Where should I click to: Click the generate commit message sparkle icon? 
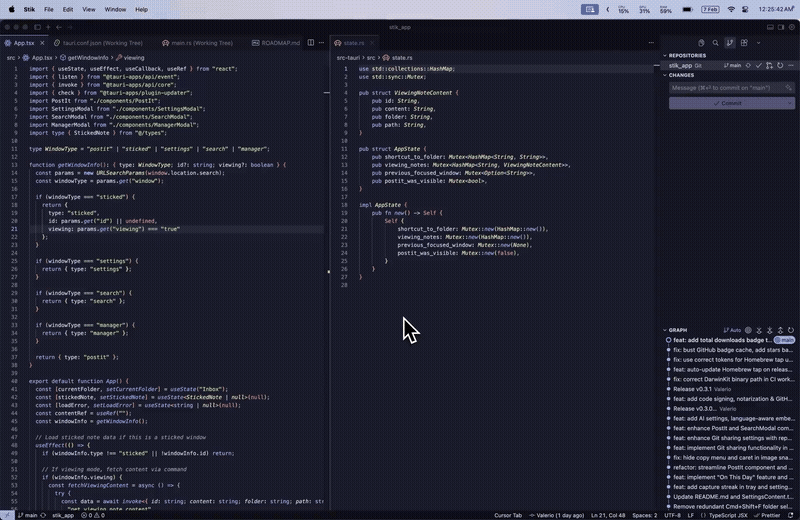788,88
